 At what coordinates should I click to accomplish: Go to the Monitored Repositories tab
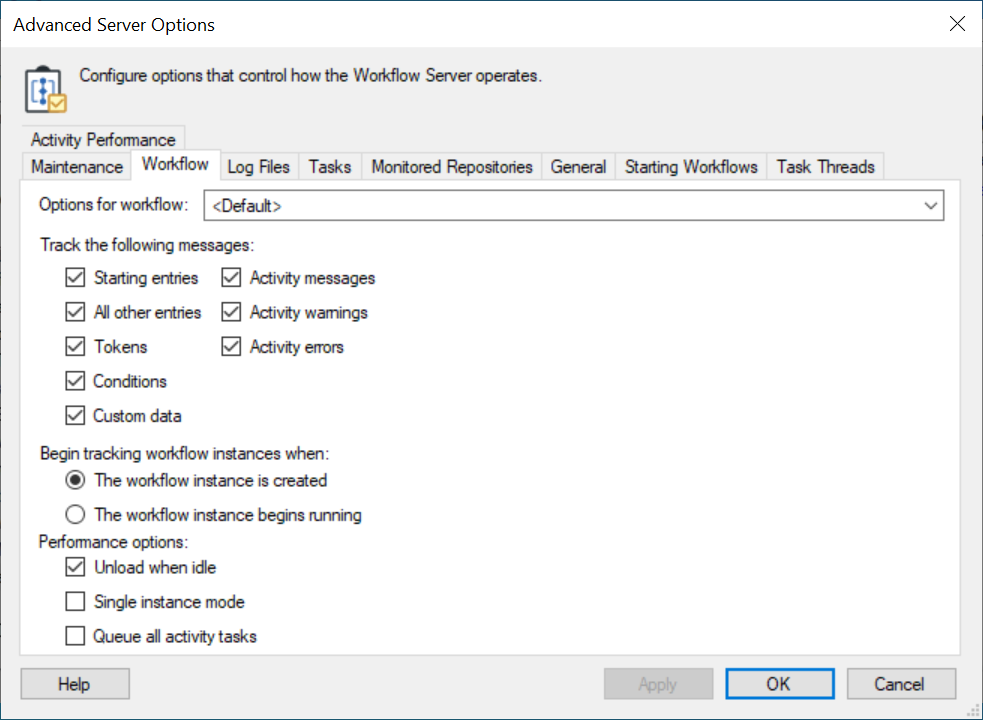coord(451,167)
